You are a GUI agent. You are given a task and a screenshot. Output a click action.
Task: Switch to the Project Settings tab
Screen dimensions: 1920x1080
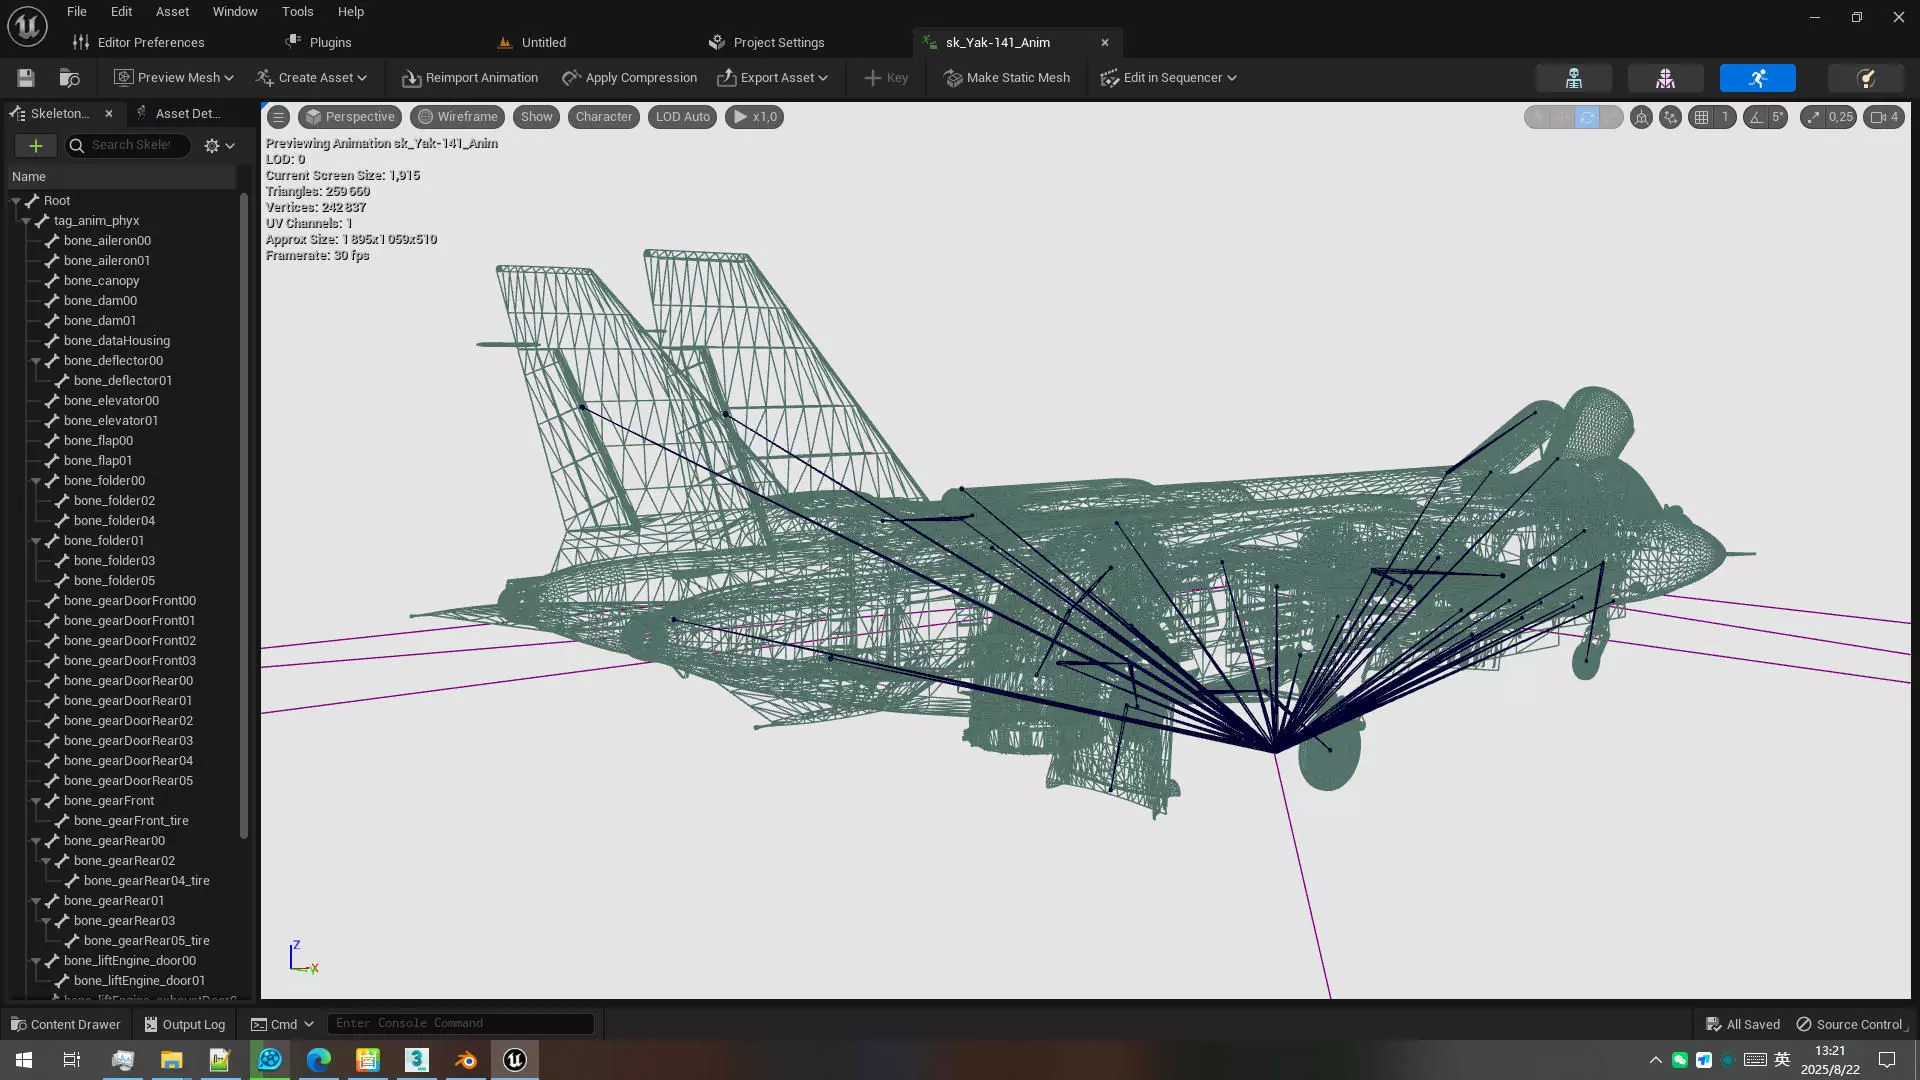(768, 42)
